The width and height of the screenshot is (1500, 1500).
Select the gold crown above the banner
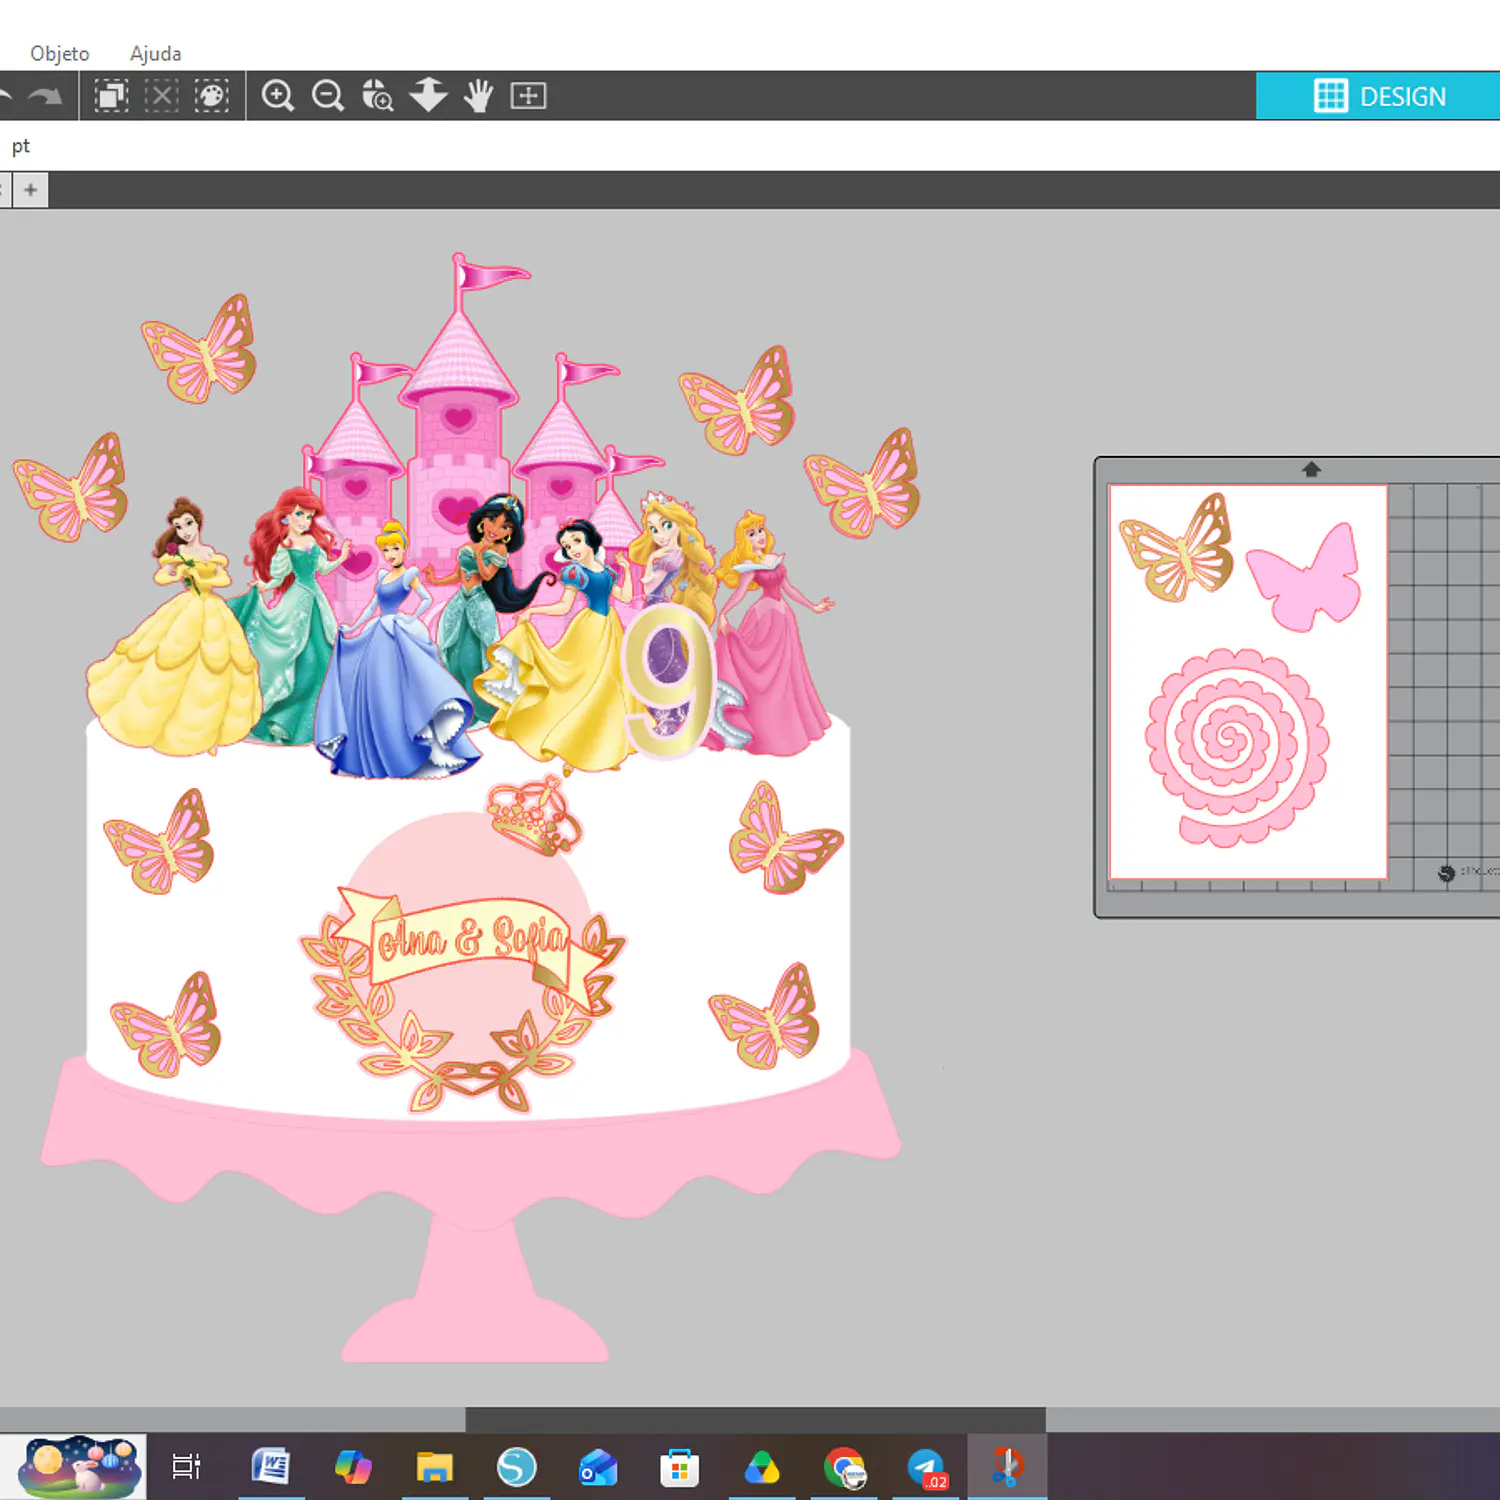click(533, 814)
